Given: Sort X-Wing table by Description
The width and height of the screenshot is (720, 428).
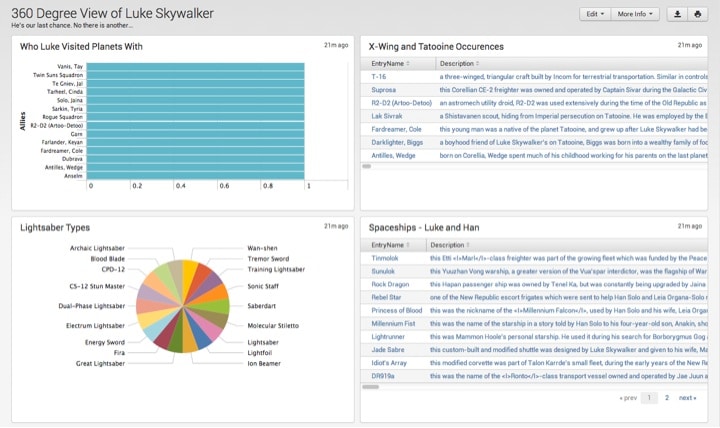Looking at the screenshot, I should pos(459,63).
